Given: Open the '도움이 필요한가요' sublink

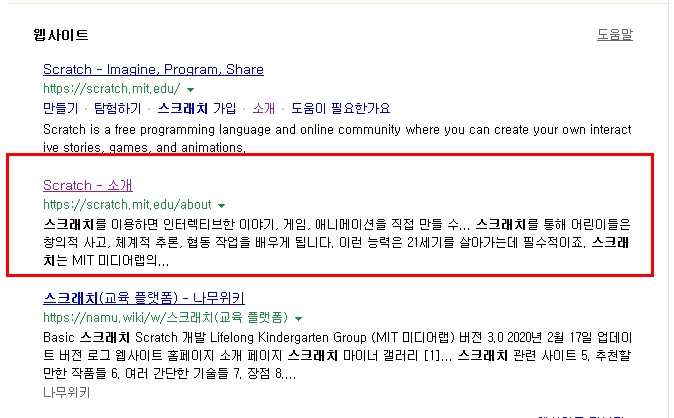Looking at the screenshot, I should [x=340, y=108].
